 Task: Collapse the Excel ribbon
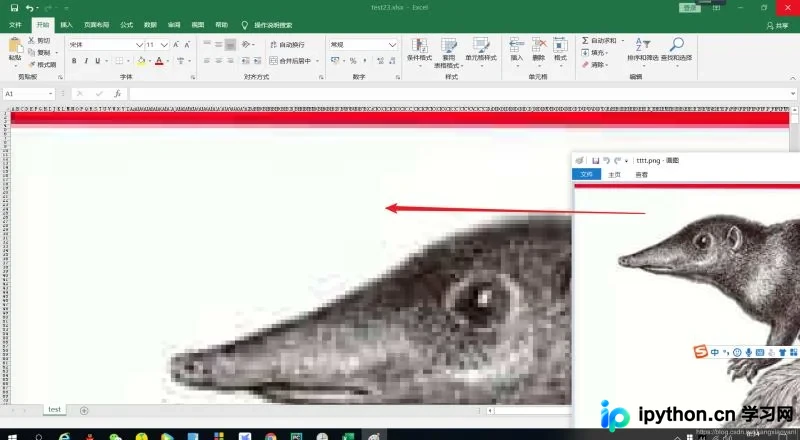pyautogui.click(x=792, y=78)
